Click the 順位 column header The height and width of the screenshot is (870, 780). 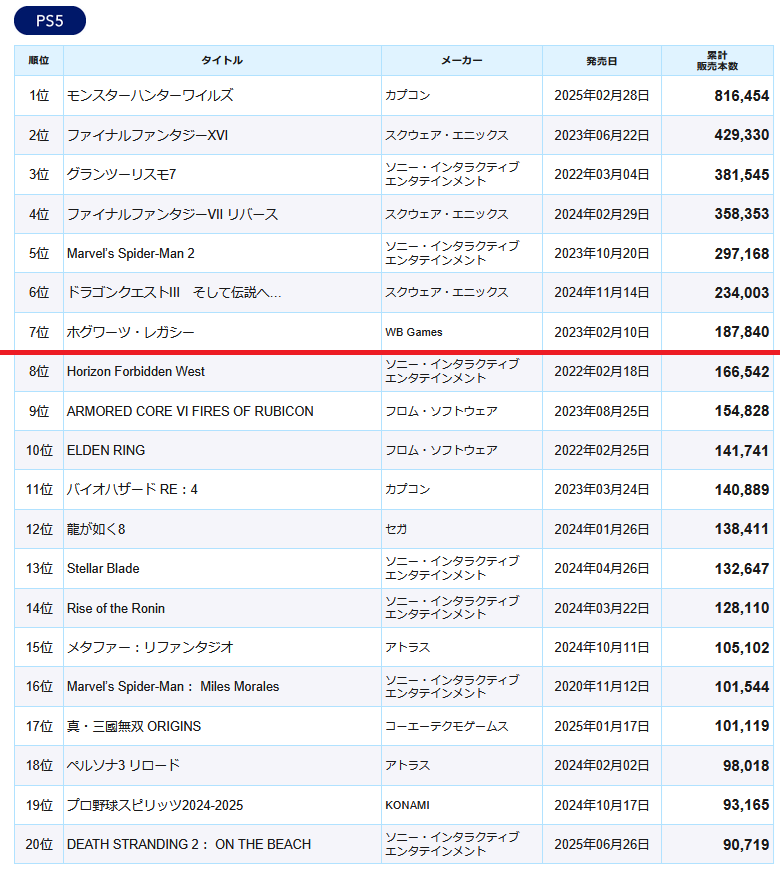pyautogui.click(x=39, y=60)
